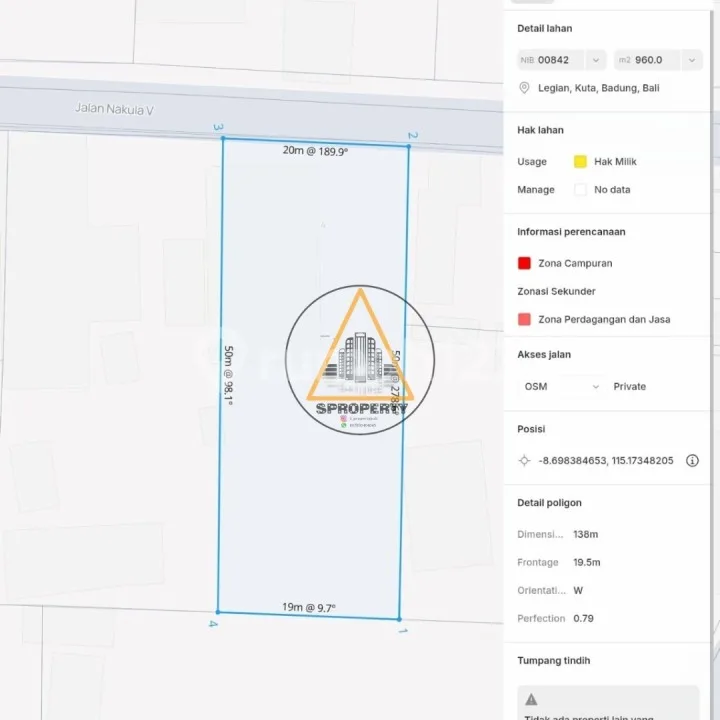This screenshot has width=720, height=720.
Task: Expand the m2 960.0 dropdown arrow
Action: [692, 60]
